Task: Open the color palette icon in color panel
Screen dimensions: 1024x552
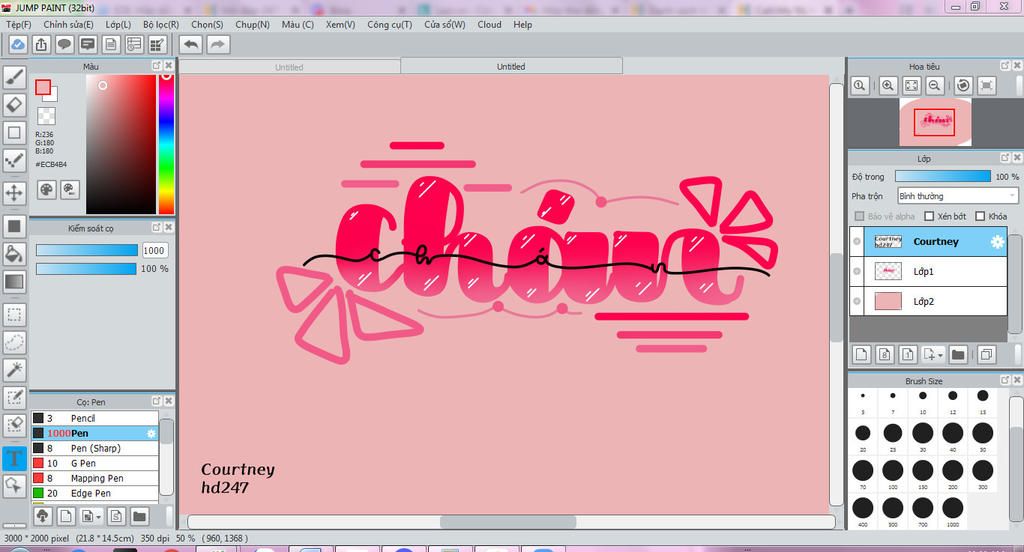Action: point(46,189)
